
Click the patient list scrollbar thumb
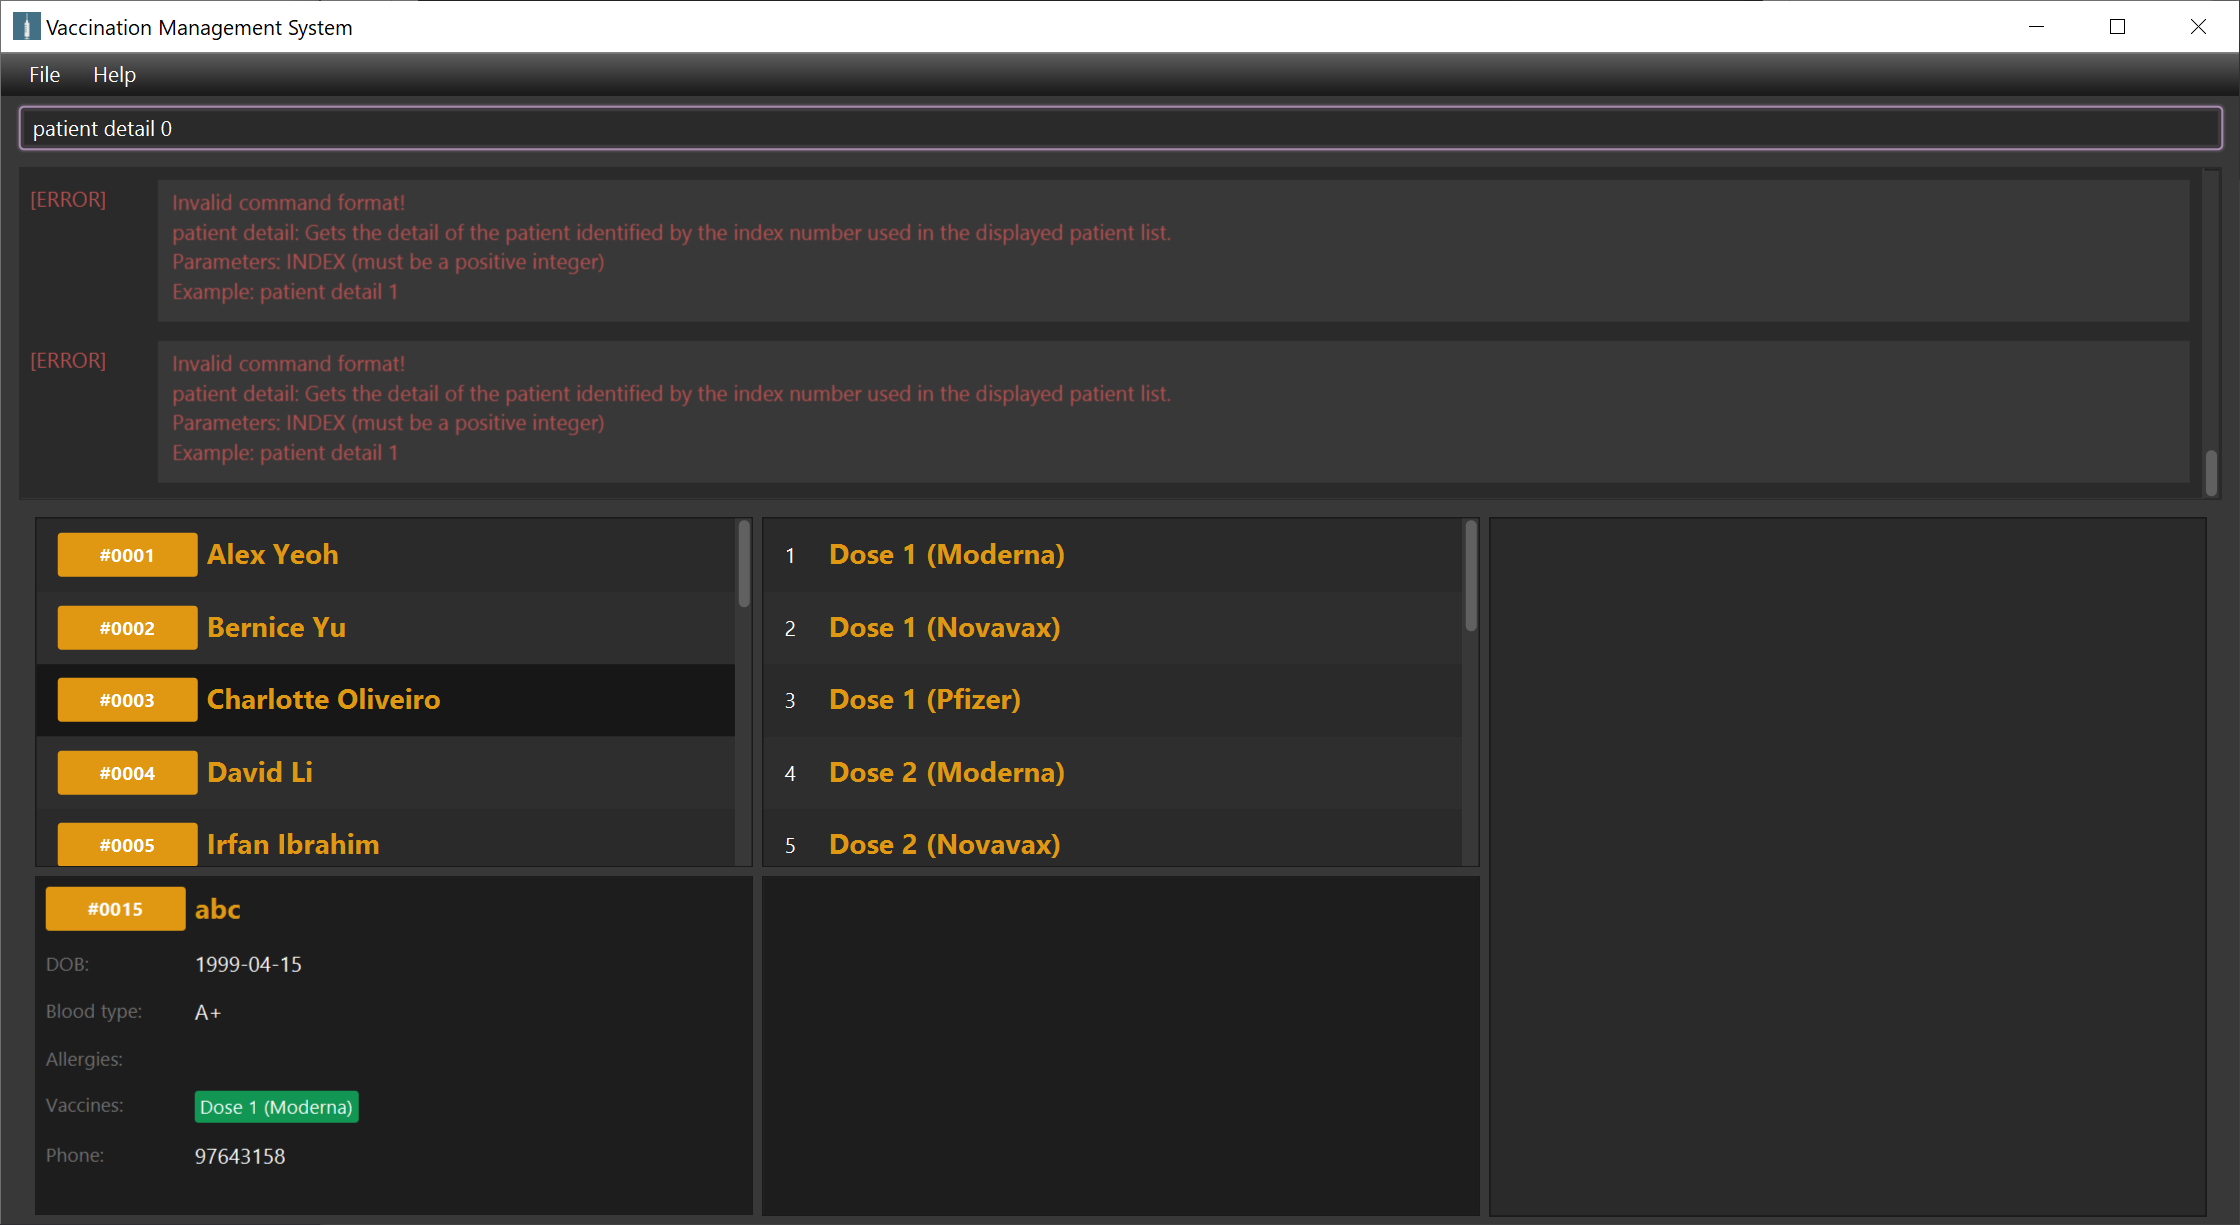[x=744, y=565]
